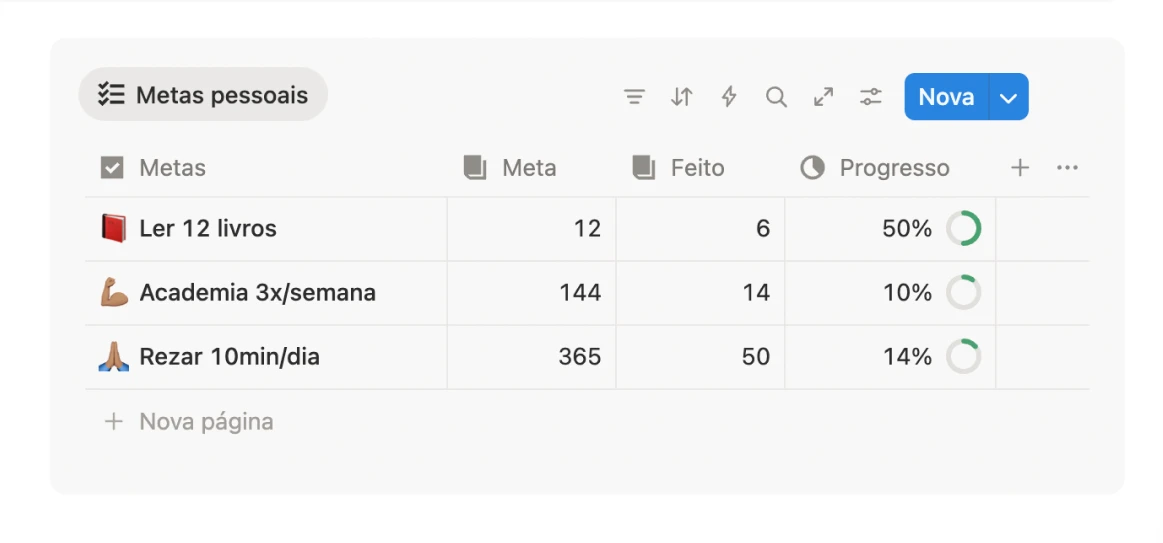Expand database to full page

click(823, 97)
